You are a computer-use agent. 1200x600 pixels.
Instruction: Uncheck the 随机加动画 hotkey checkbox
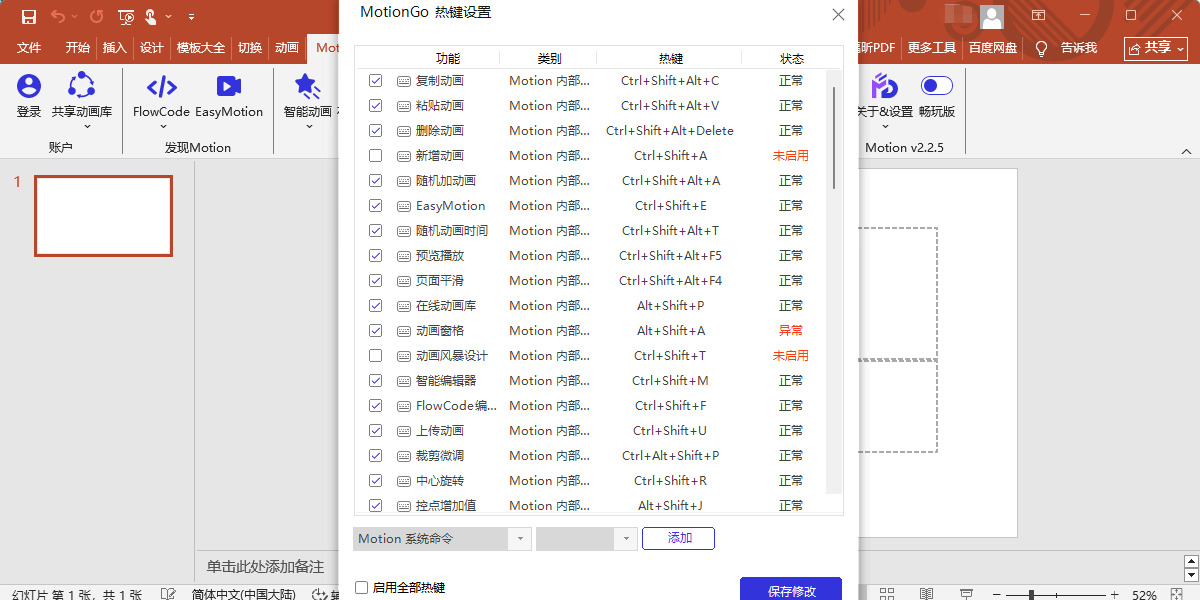point(376,181)
